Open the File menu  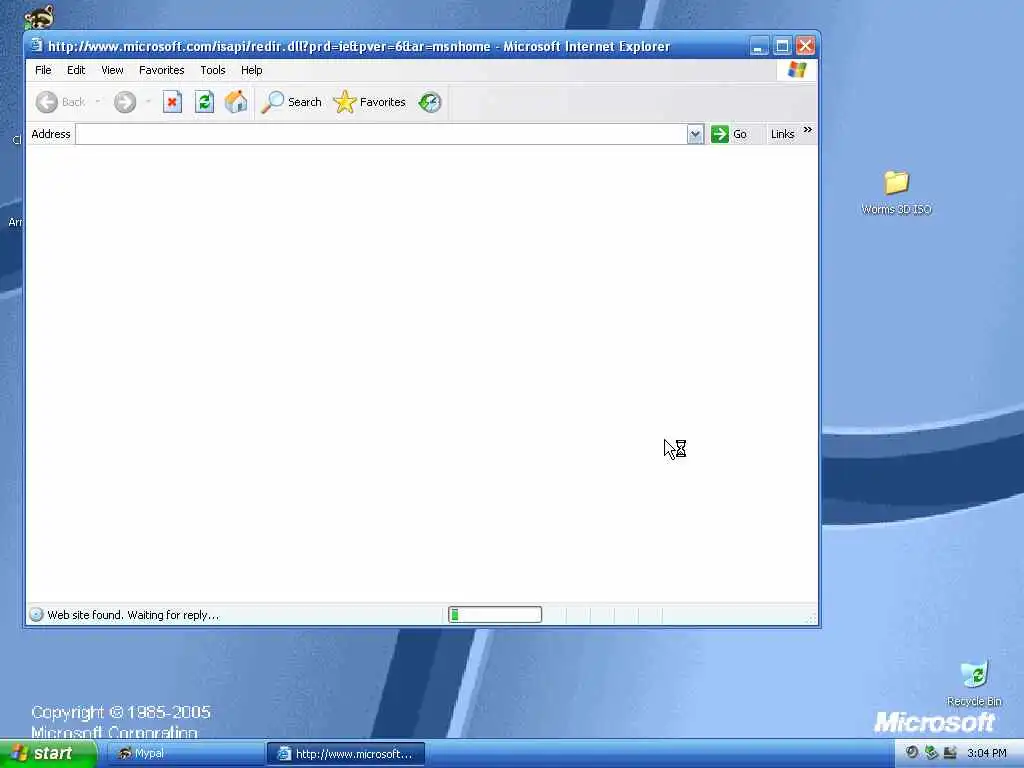pyautogui.click(x=43, y=70)
